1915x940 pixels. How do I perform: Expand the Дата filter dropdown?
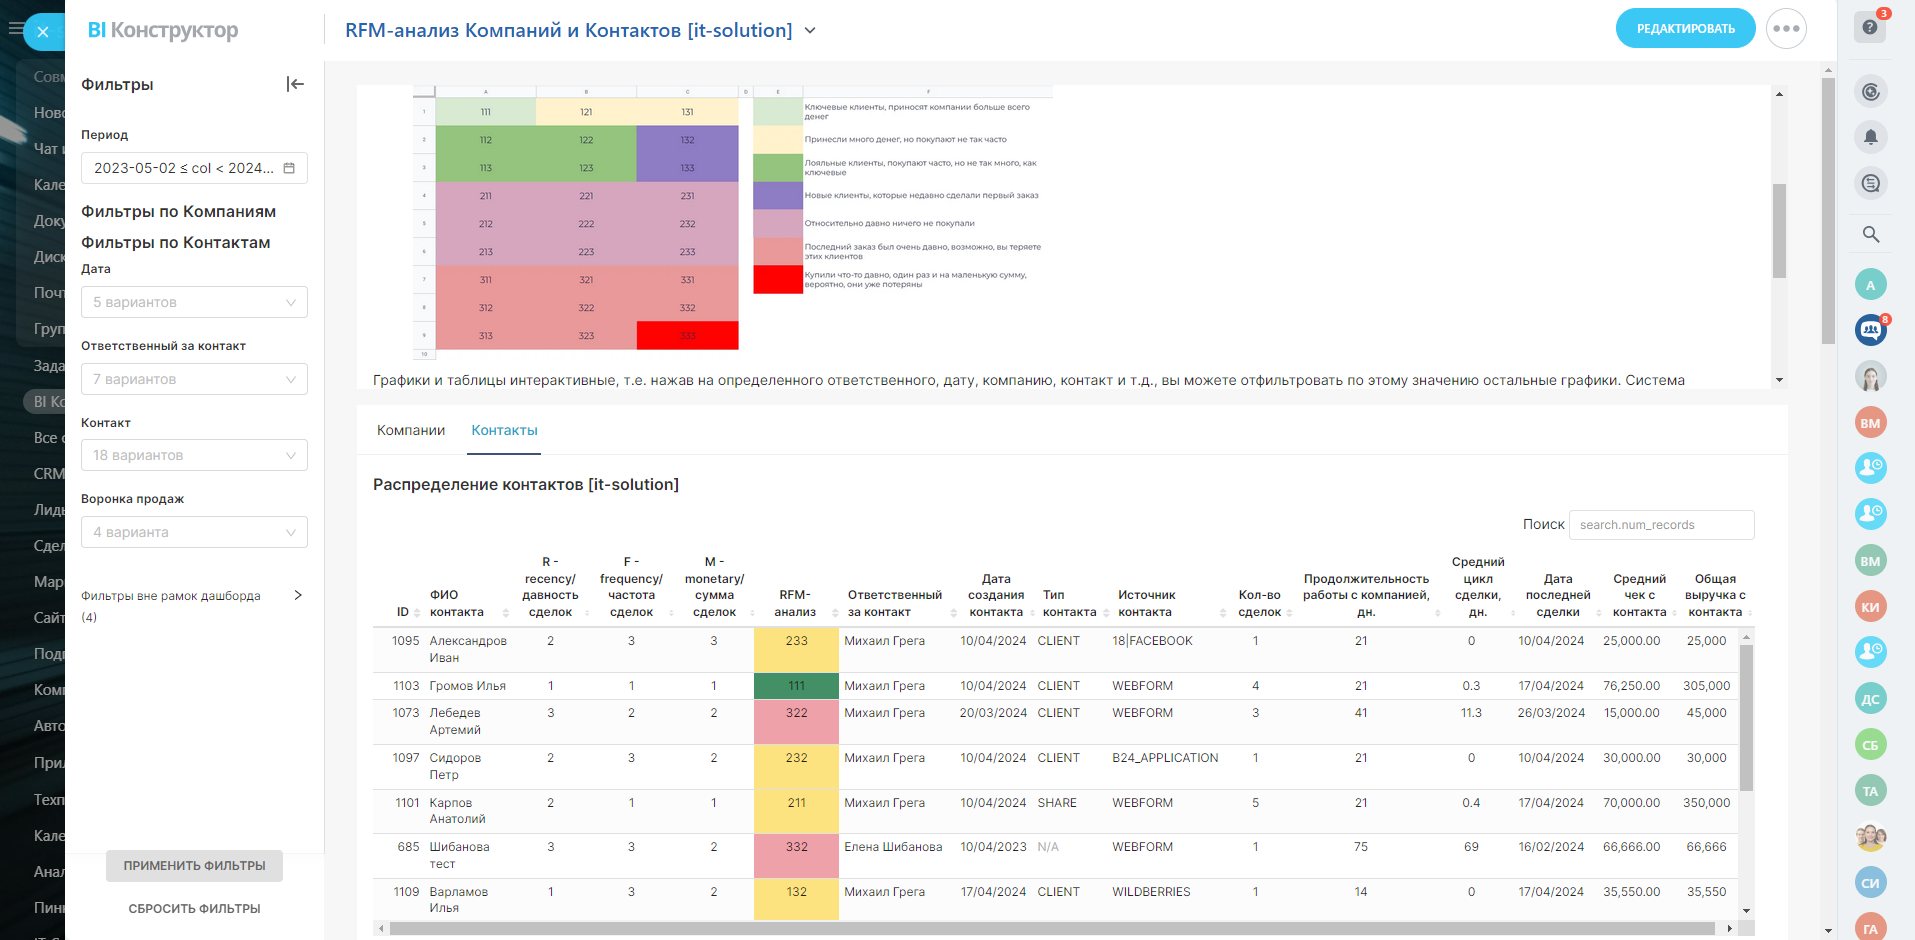pyautogui.click(x=194, y=302)
